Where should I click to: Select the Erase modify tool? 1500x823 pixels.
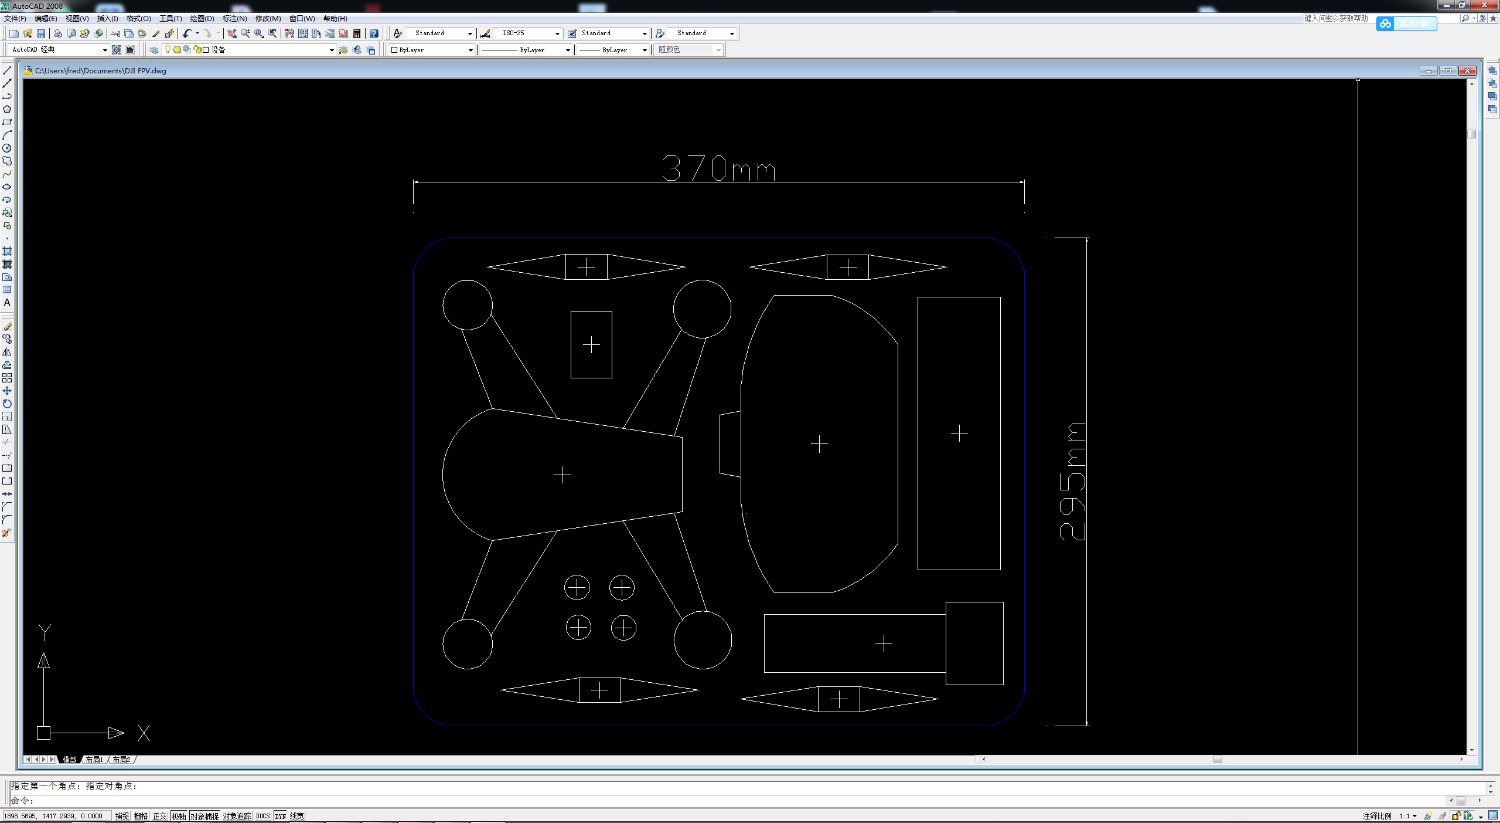tap(7, 326)
